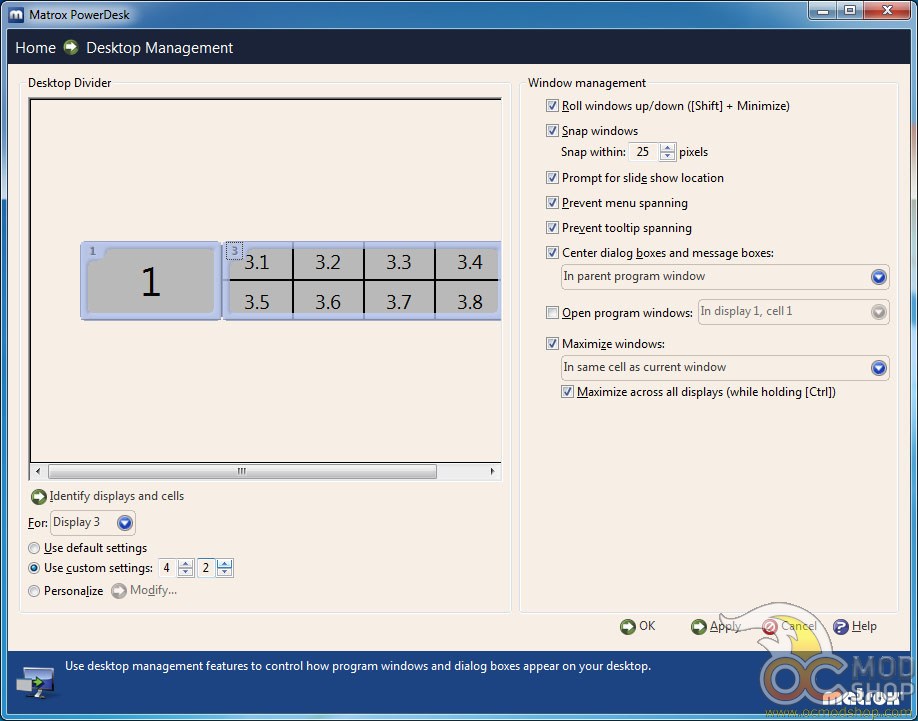918x721 pixels.
Task: Click the green OK arrow icon
Action: click(x=628, y=627)
